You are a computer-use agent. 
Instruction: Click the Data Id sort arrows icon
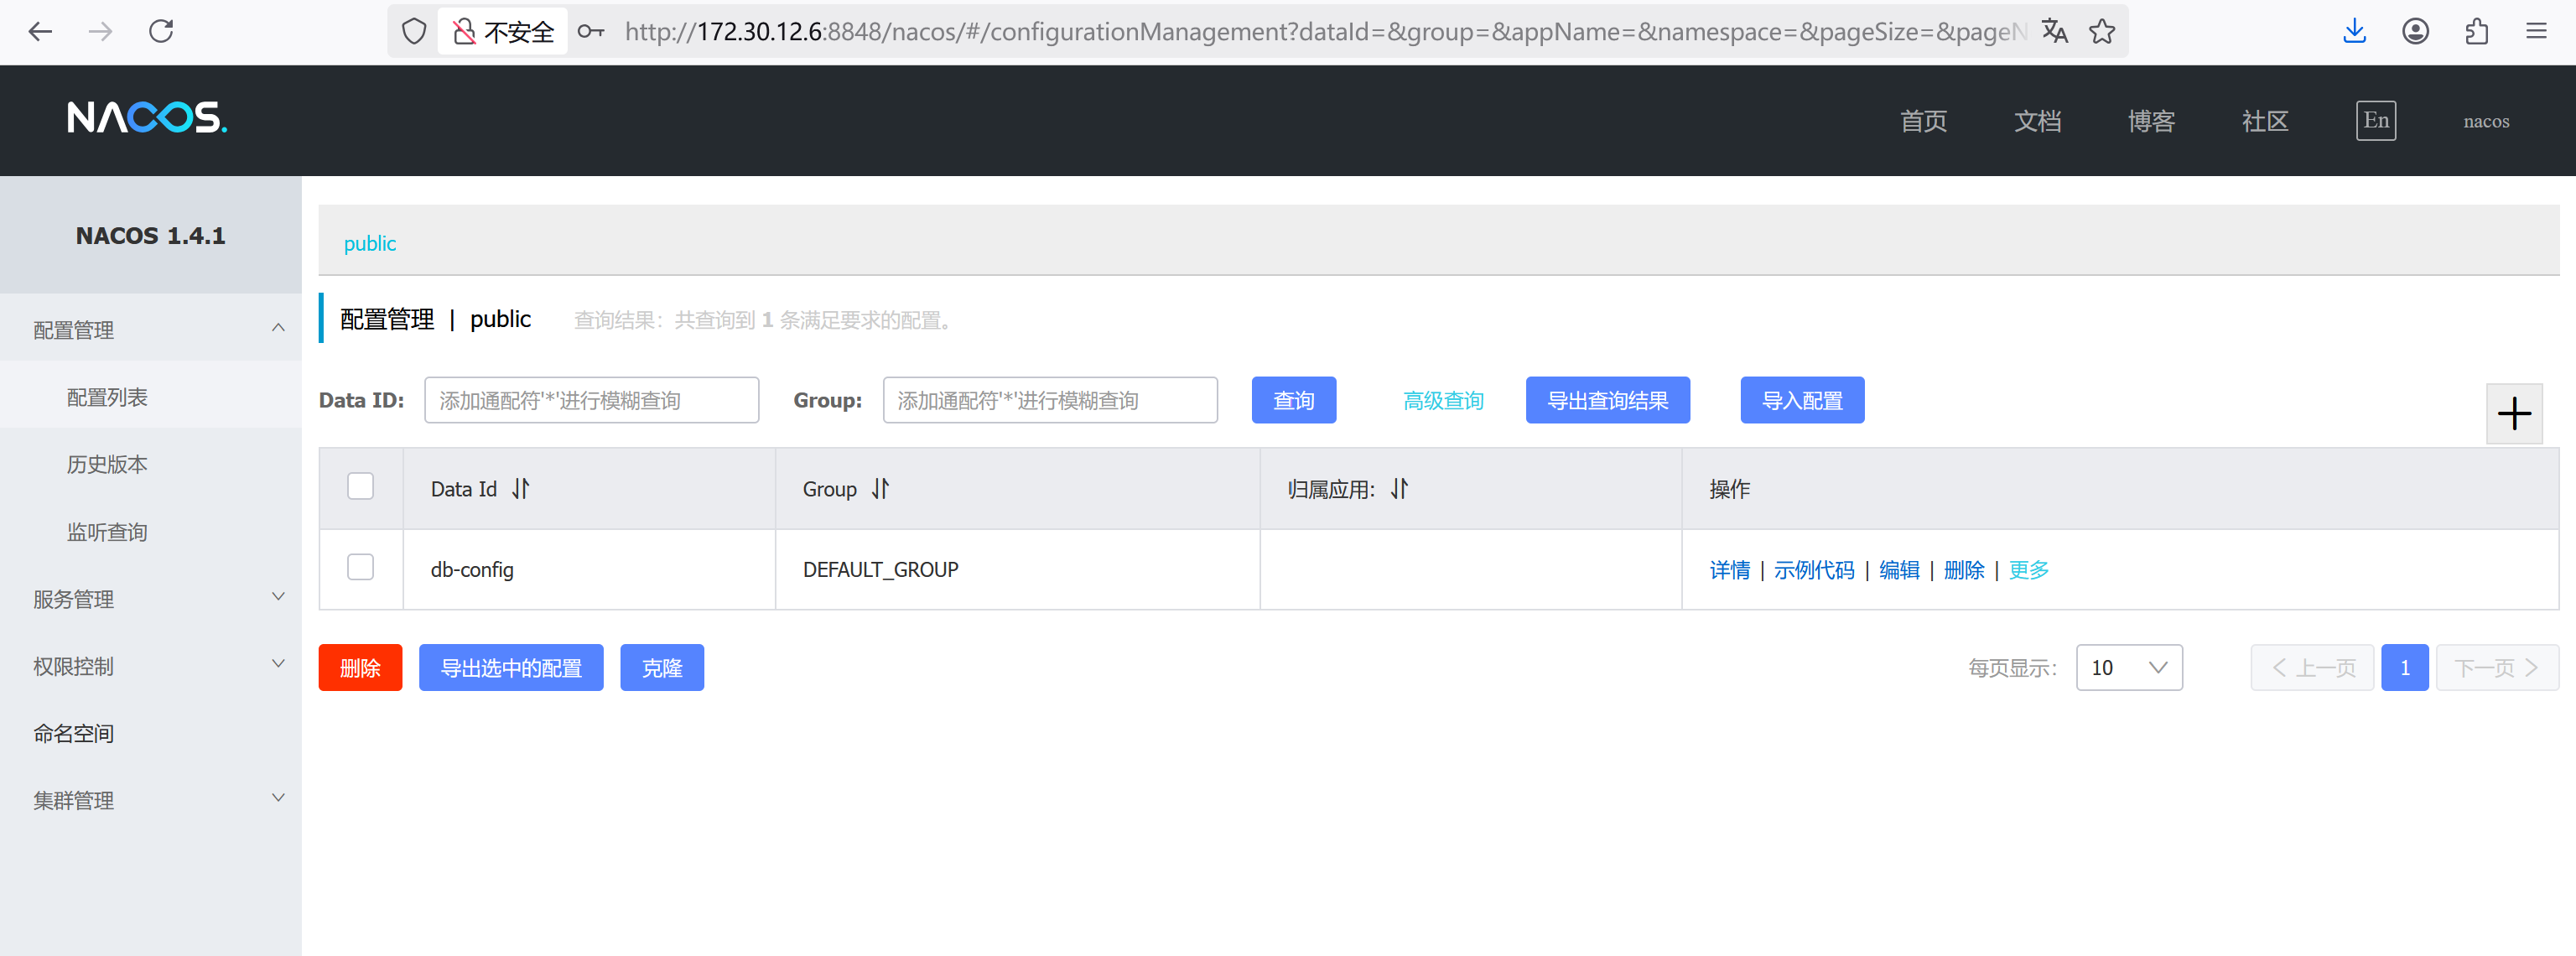pyautogui.click(x=520, y=489)
